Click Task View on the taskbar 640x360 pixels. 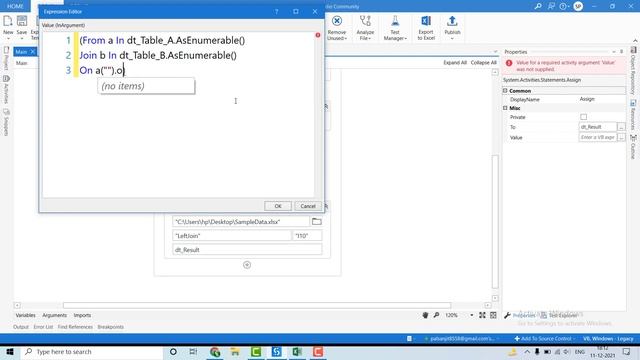point(193,352)
